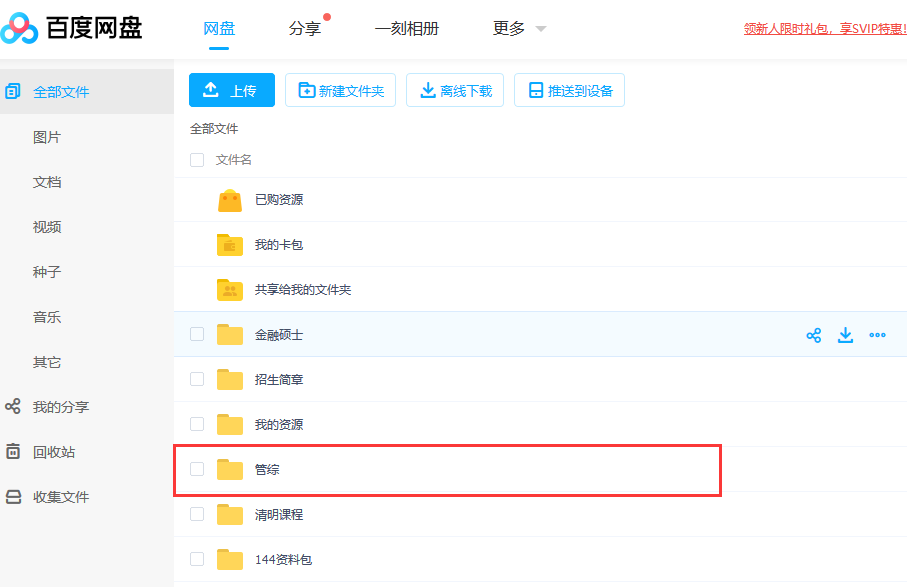Select the 图片 category in sidebar
This screenshot has width=907, height=587.
click(46, 136)
